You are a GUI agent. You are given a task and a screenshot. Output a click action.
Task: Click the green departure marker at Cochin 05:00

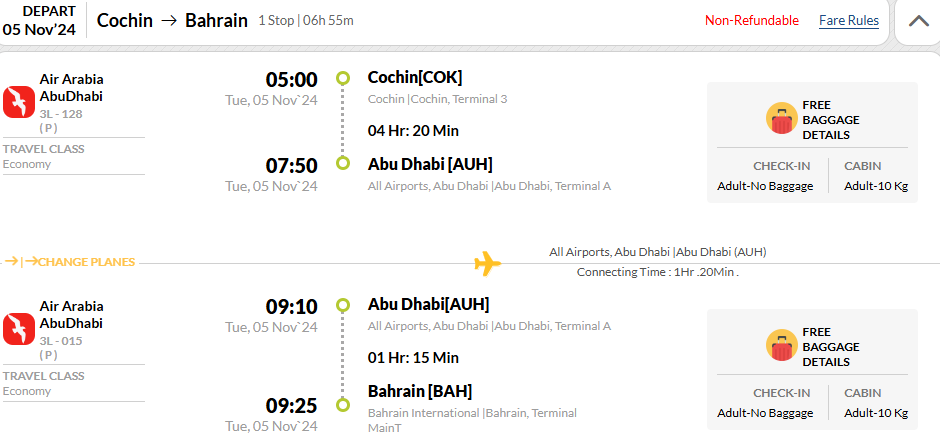point(343,78)
